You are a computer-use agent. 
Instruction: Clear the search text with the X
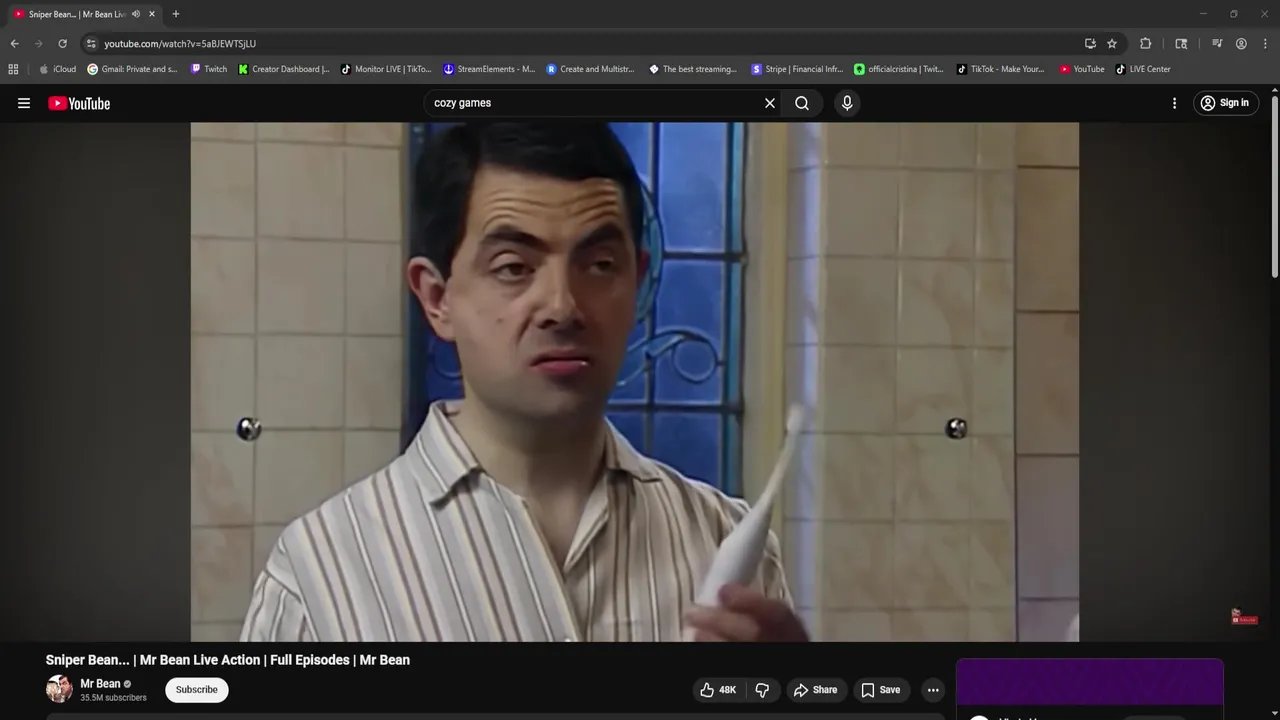(x=770, y=103)
